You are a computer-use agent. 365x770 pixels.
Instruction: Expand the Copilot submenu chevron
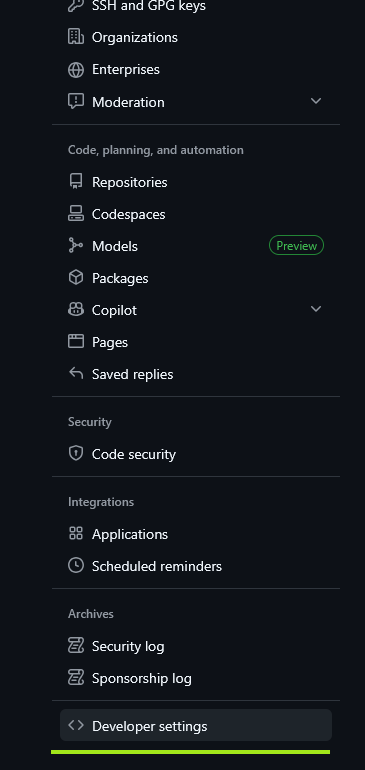(x=316, y=309)
